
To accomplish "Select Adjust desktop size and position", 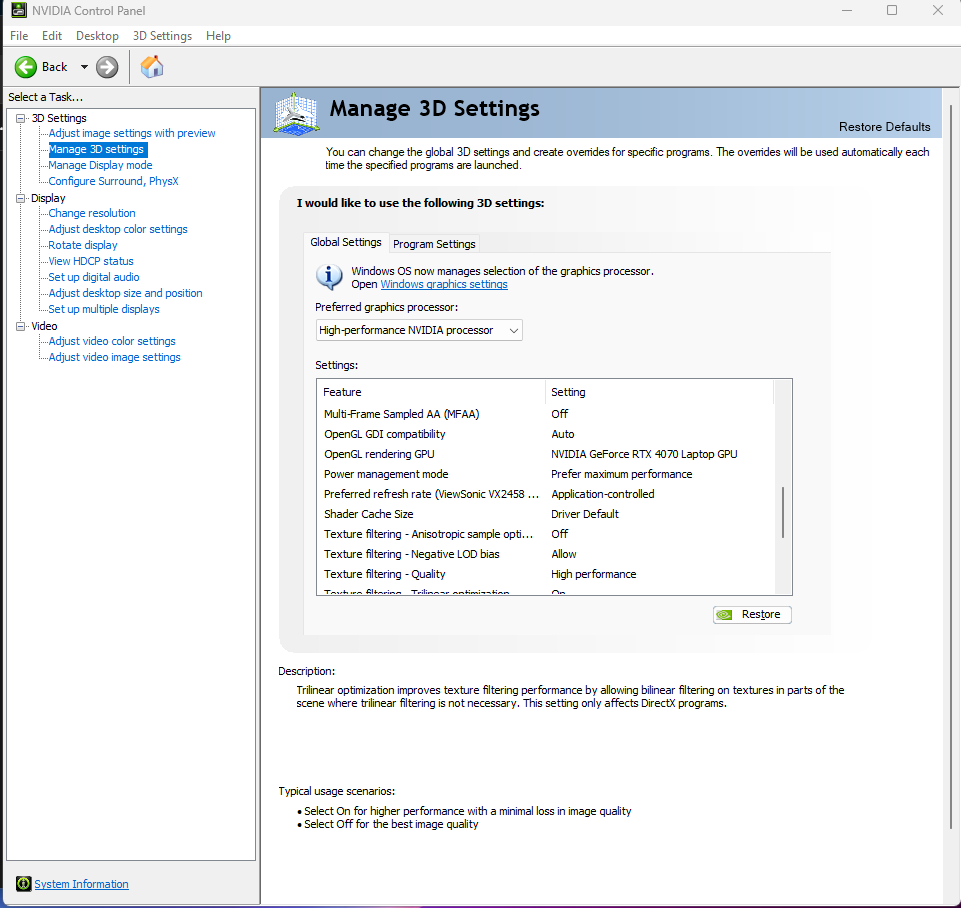I will 125,293.
